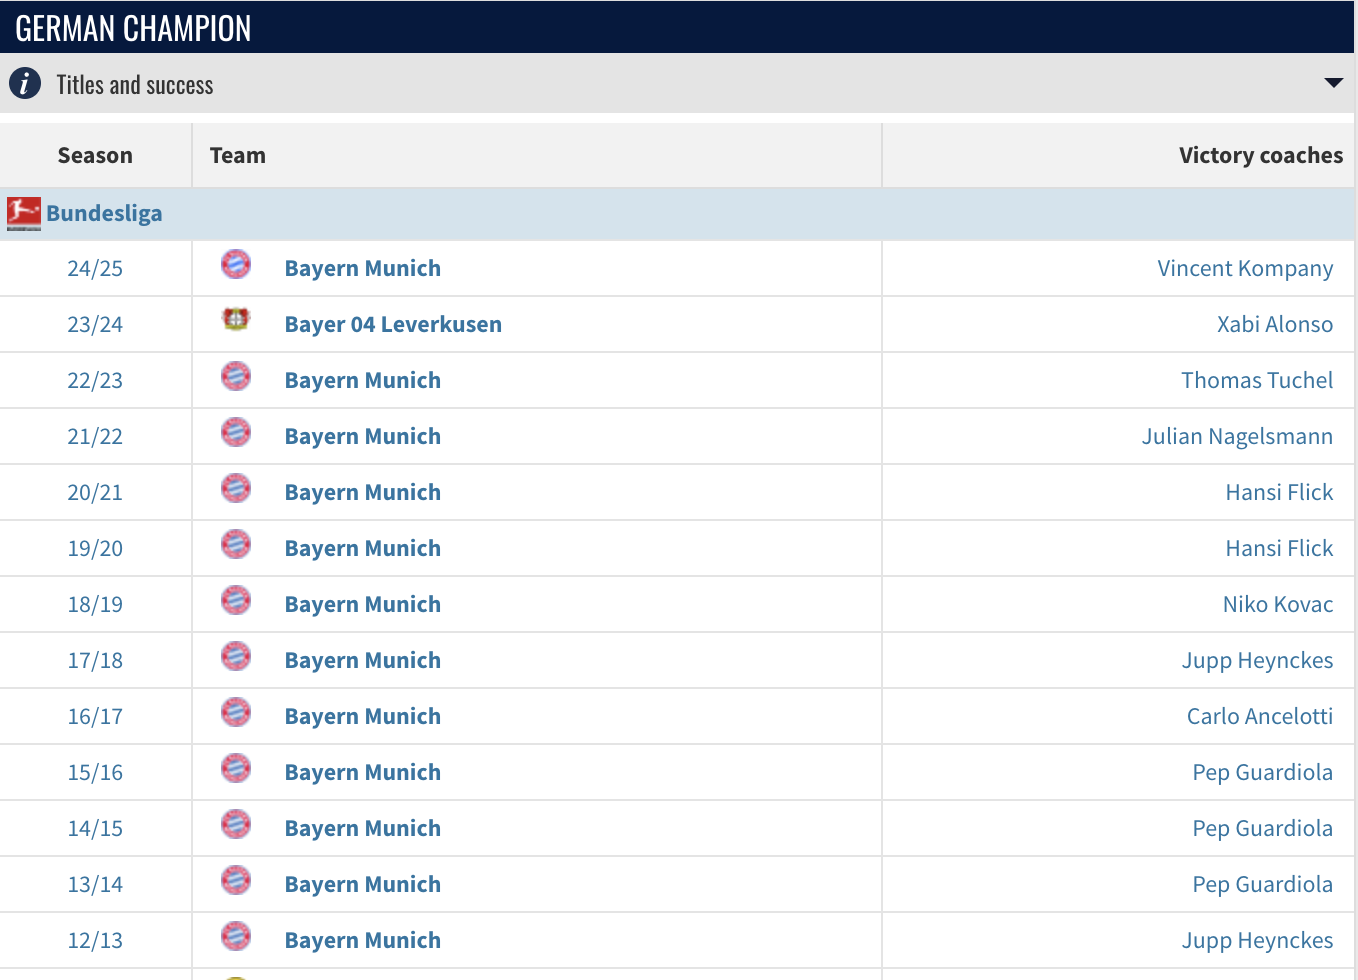Open Bayern Munich team link for 19/20
This screenshot has width=1358, height=980.
(363, 548)
